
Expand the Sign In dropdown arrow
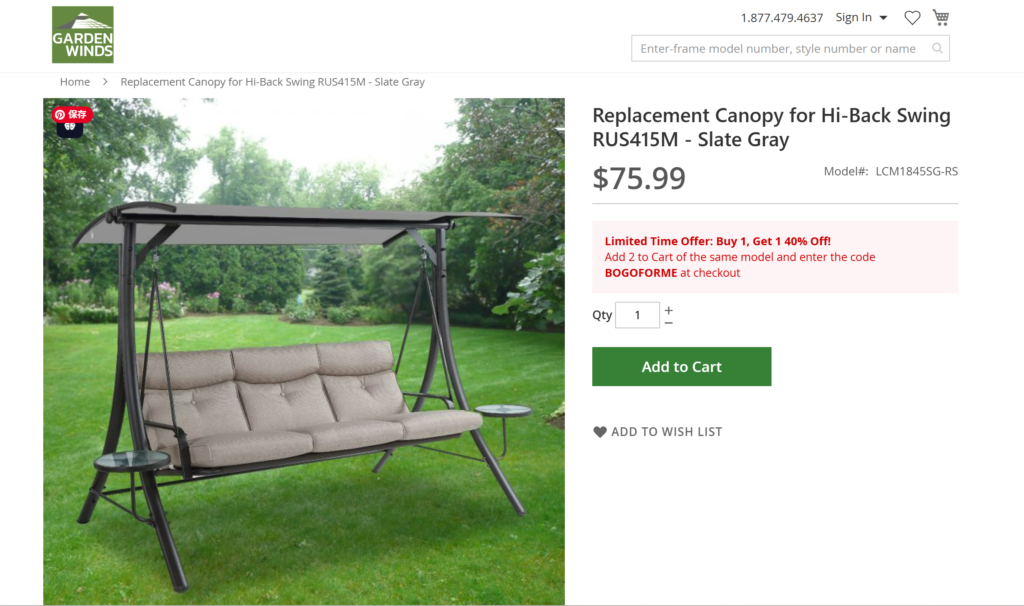tap(883, 18)
